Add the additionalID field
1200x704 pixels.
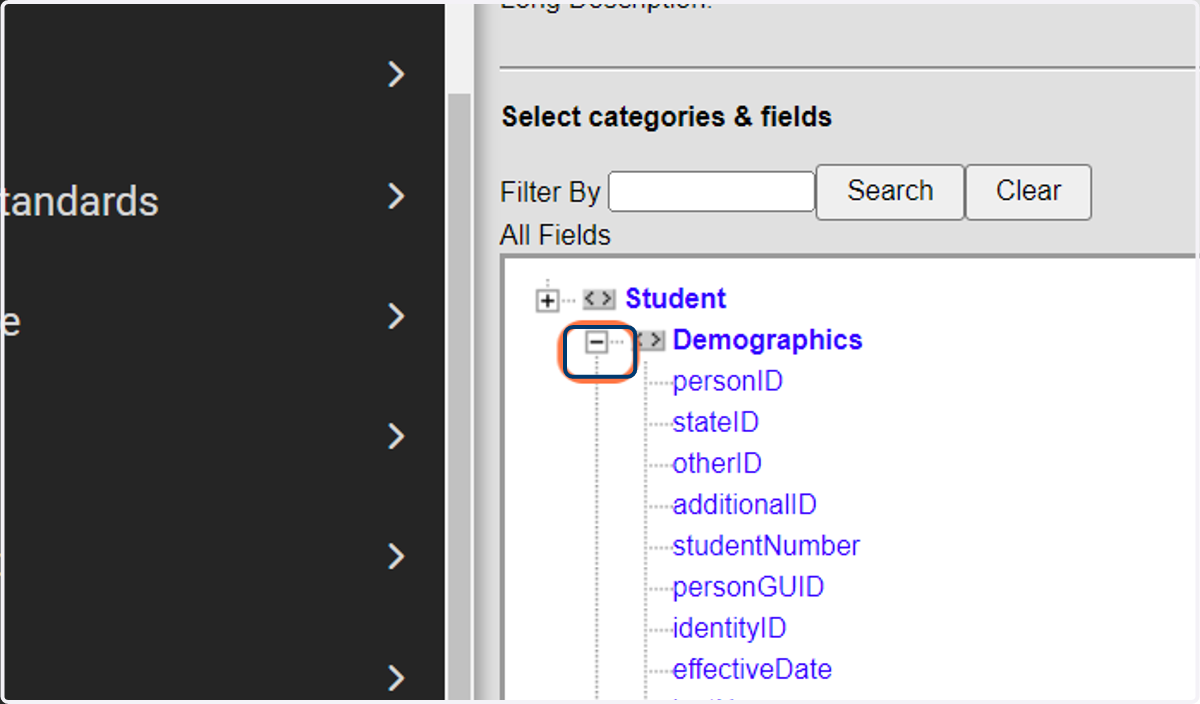745,504
